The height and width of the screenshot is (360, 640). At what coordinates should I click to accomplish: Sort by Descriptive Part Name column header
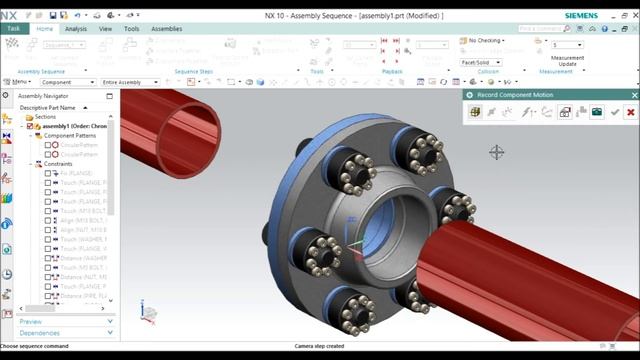pos(53,108)
